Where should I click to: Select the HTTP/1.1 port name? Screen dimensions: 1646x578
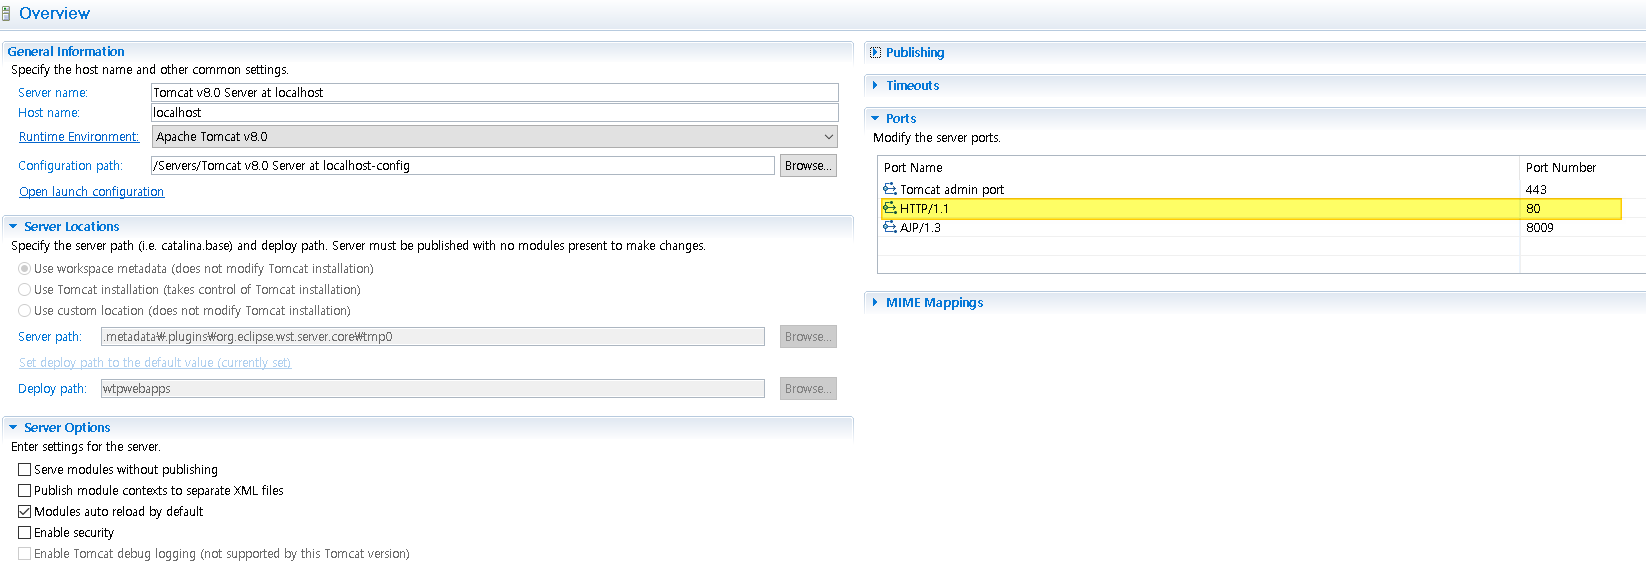tap(924, 208)
